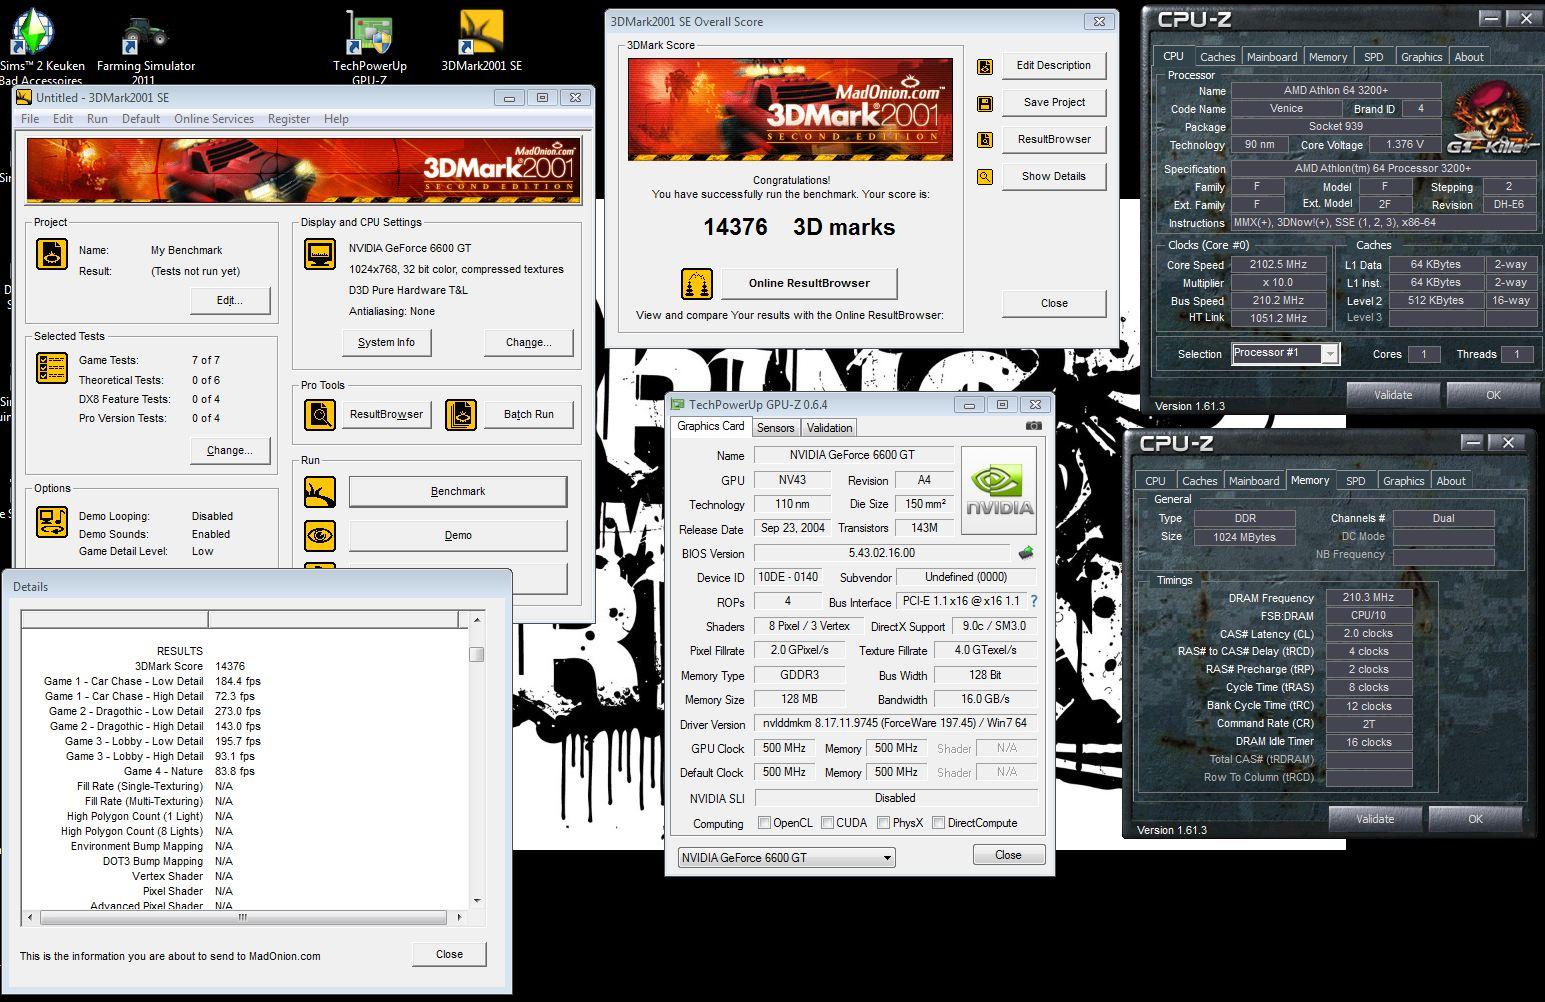1545x1002 pixels.
Task: Toggle the DirectCompute checkbox in GPU-Z
Action: [x=938, y=823]
